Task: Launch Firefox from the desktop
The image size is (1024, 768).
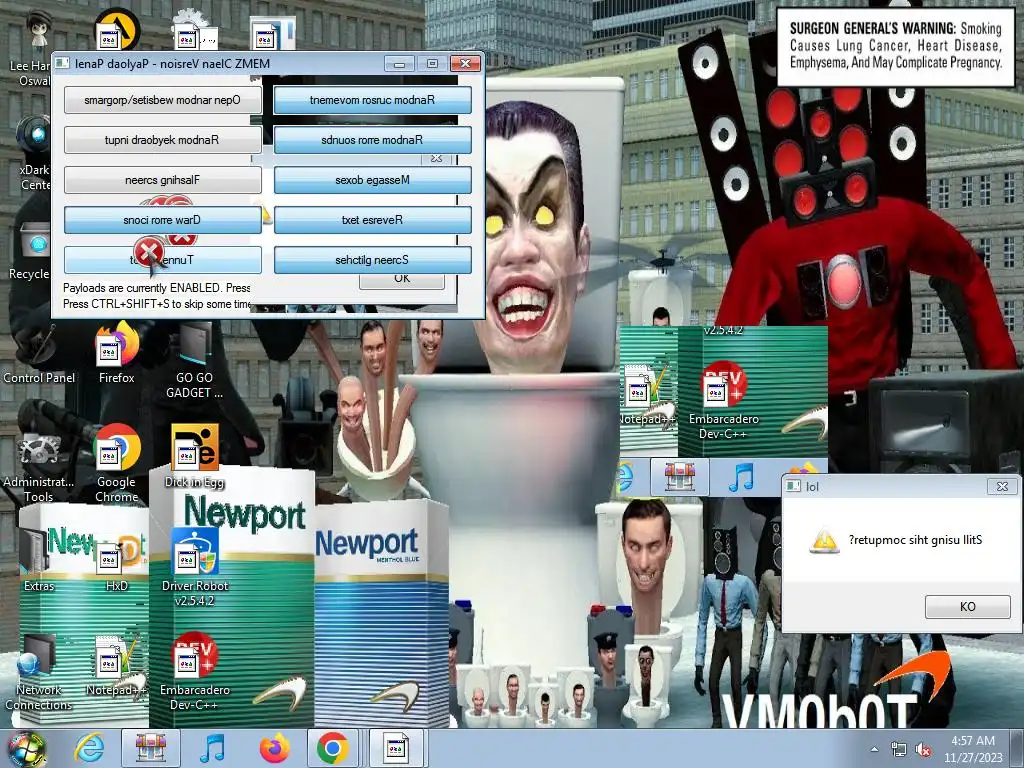Action: point(116,353)
